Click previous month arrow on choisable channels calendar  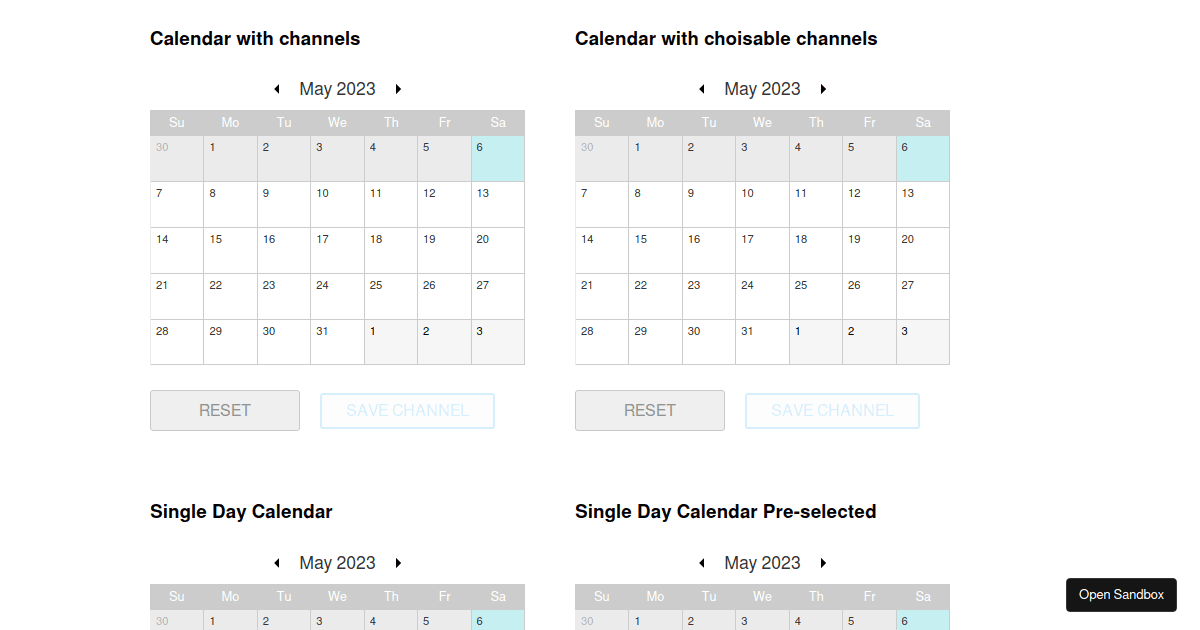pos(702,88)
